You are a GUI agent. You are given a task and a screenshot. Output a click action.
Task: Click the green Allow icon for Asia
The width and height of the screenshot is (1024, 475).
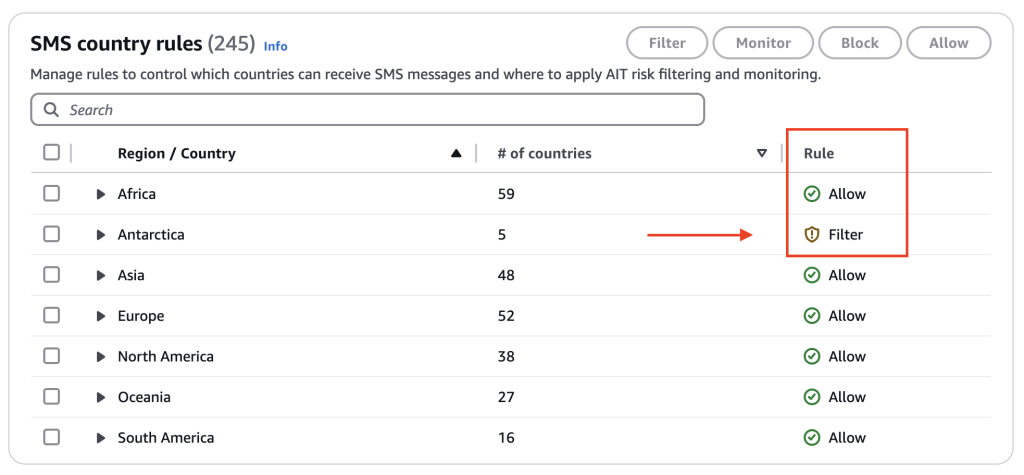coord(812,275)
